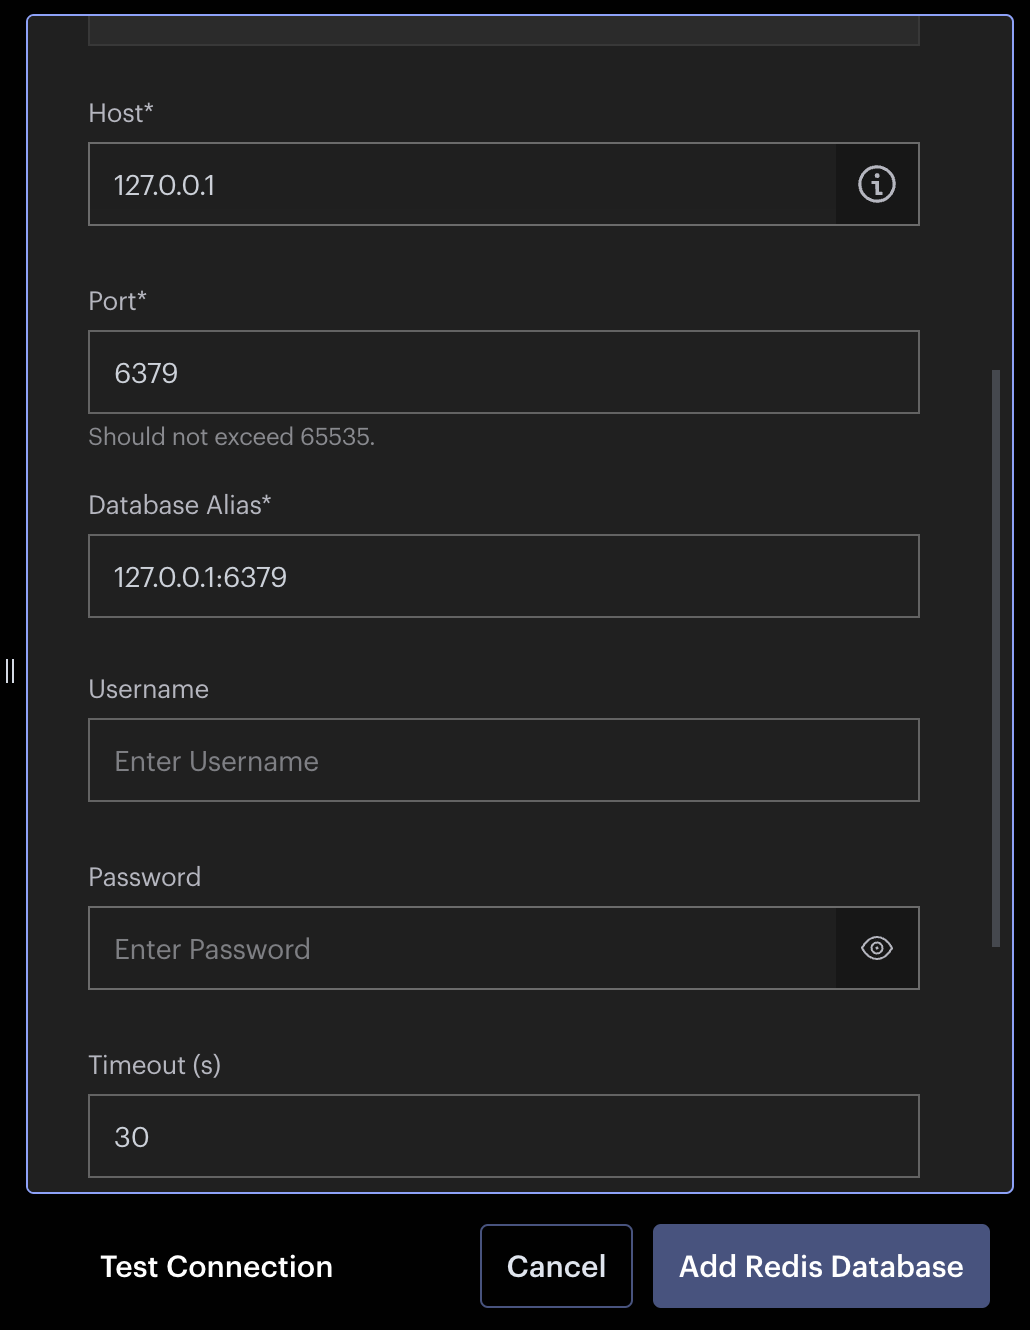This screenshot has width=1030, height=1330.
Task: Click the Add Redis Database button
Action: (x=821, y=1266)
